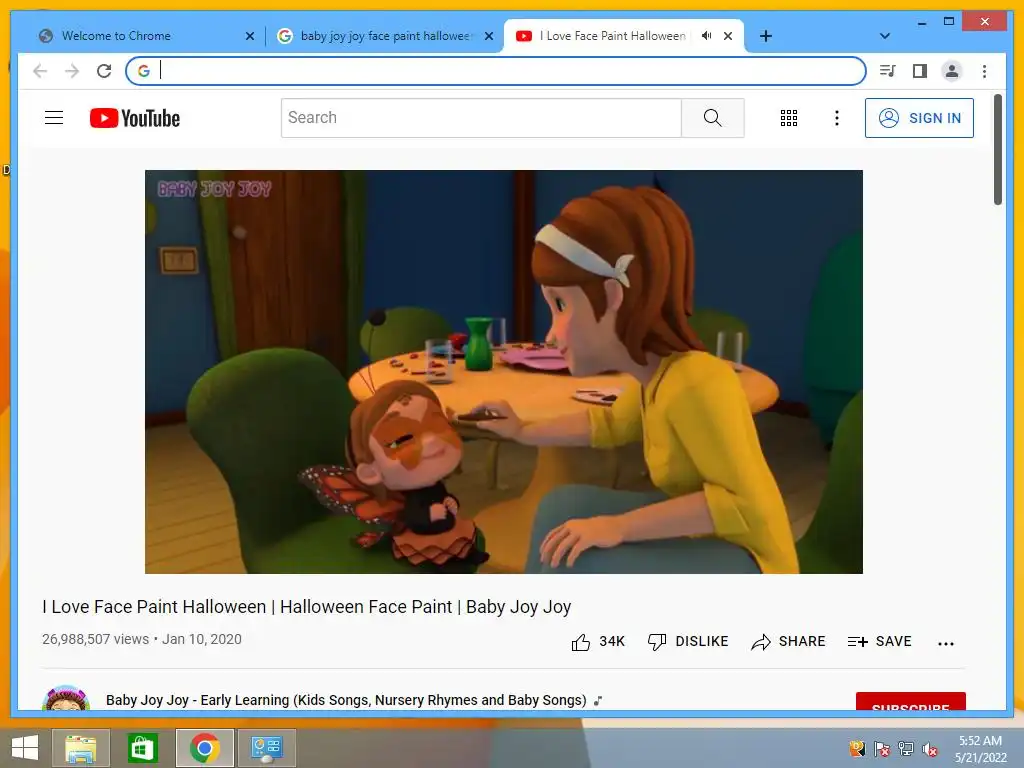Open the Windows Start button
The image size is (1024, 768).
(x=25, y=748)
